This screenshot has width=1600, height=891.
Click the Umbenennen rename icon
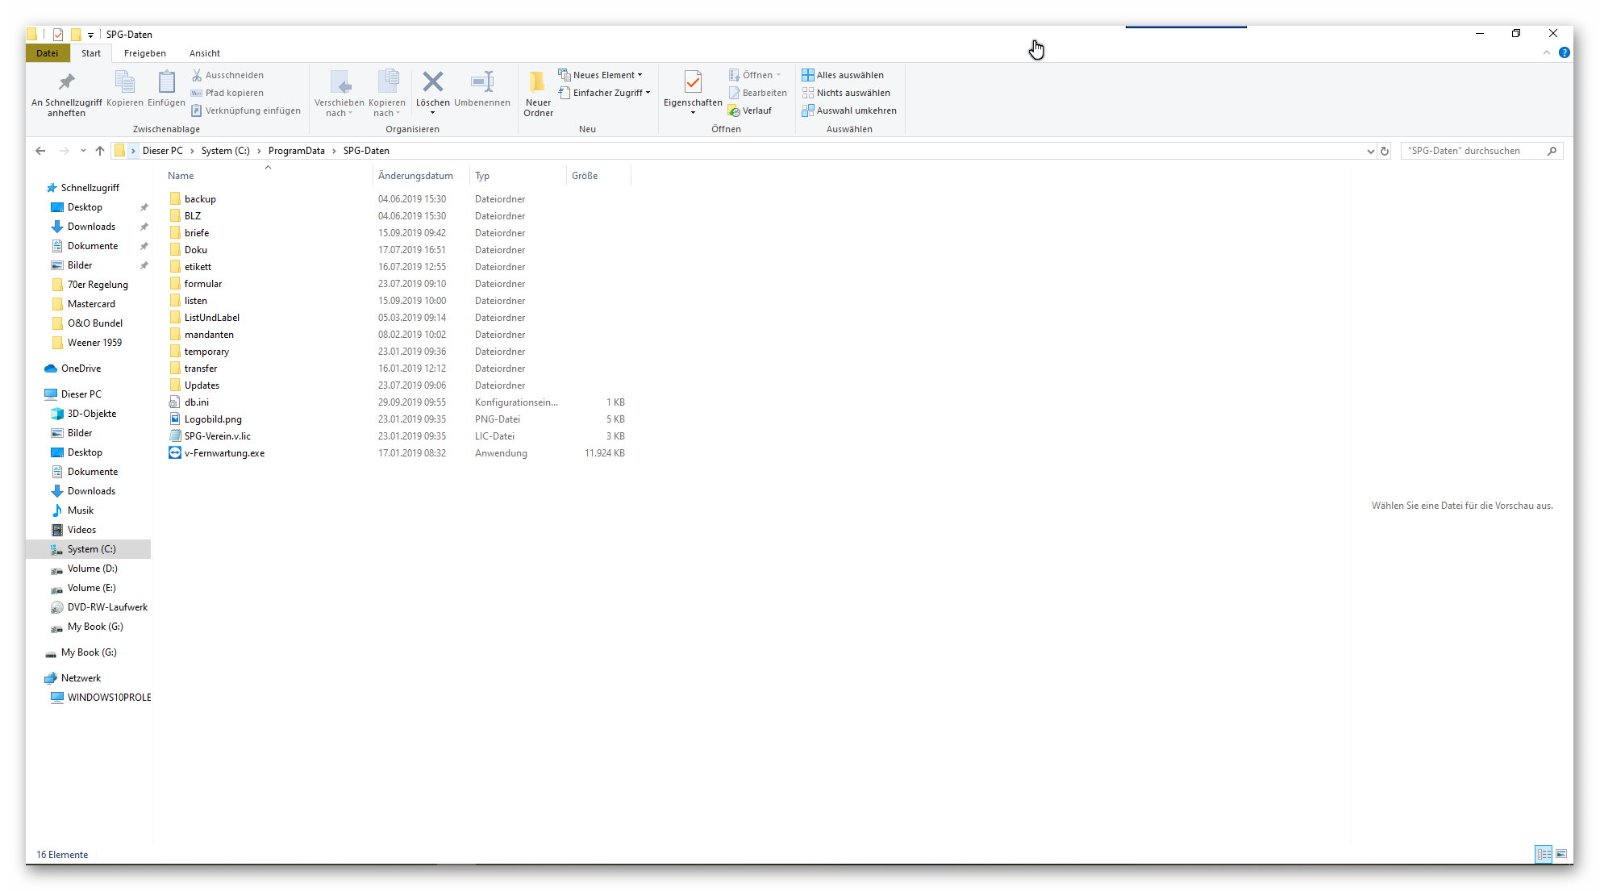(482, 83)
